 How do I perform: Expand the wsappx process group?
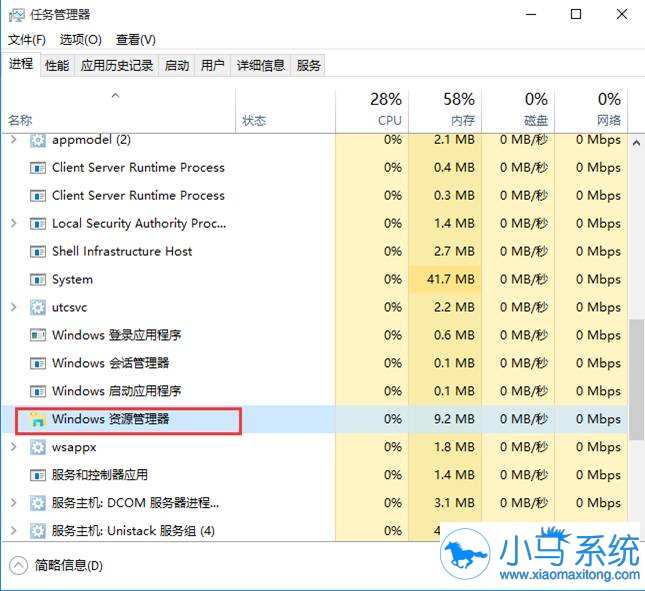tap(14, 447)
